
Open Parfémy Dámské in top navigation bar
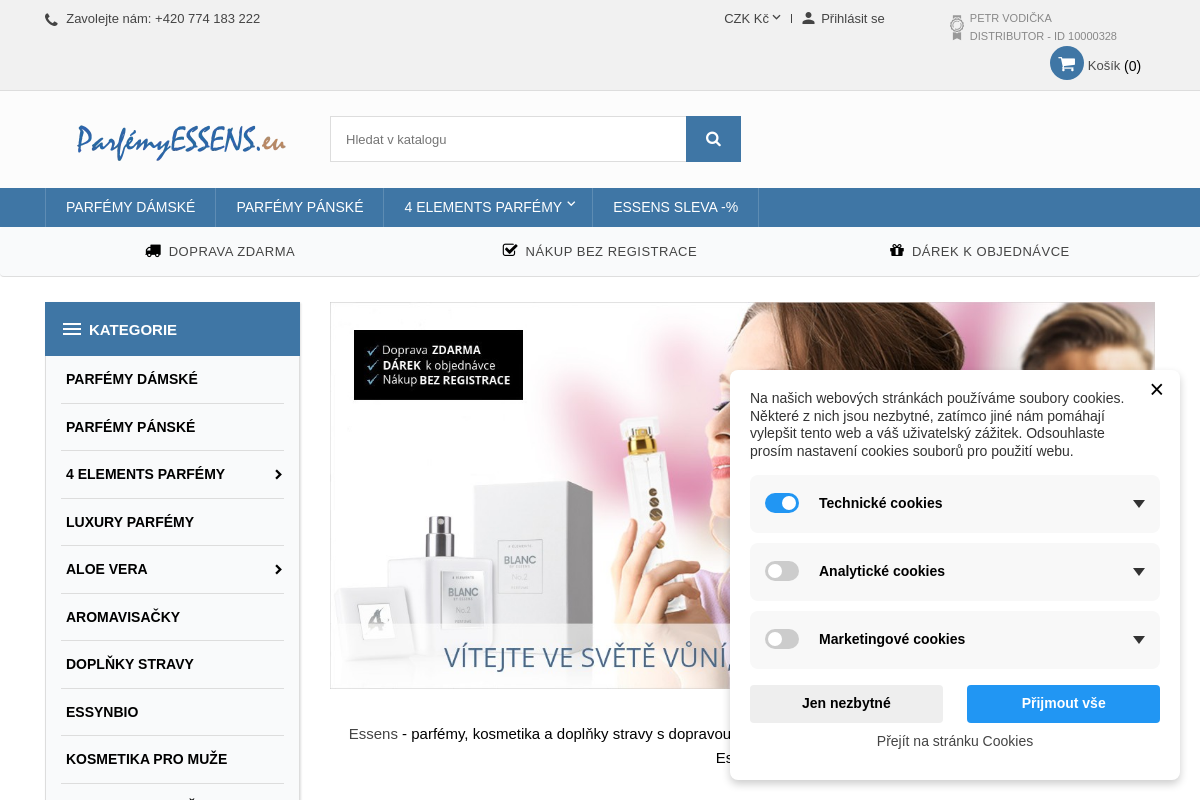131,207
